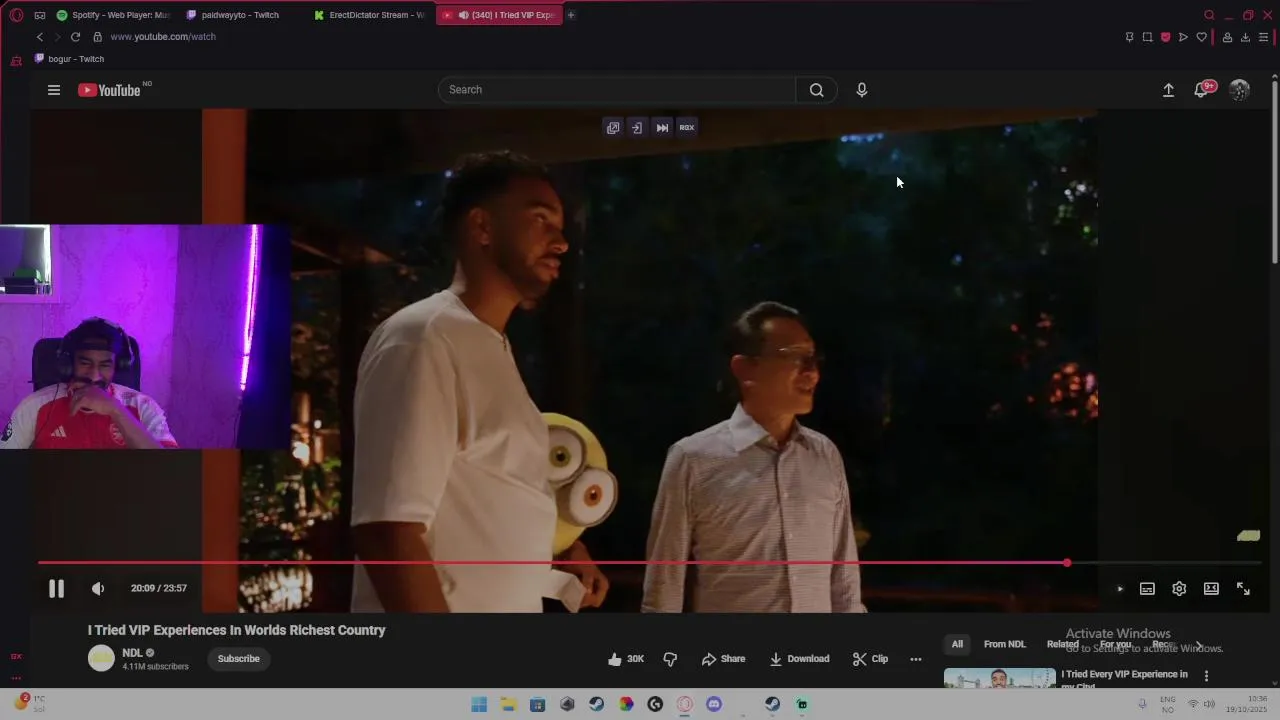1280x720 pixels.
Task: Open the YouTube account avatar menu
Action: click(1240, 90)
